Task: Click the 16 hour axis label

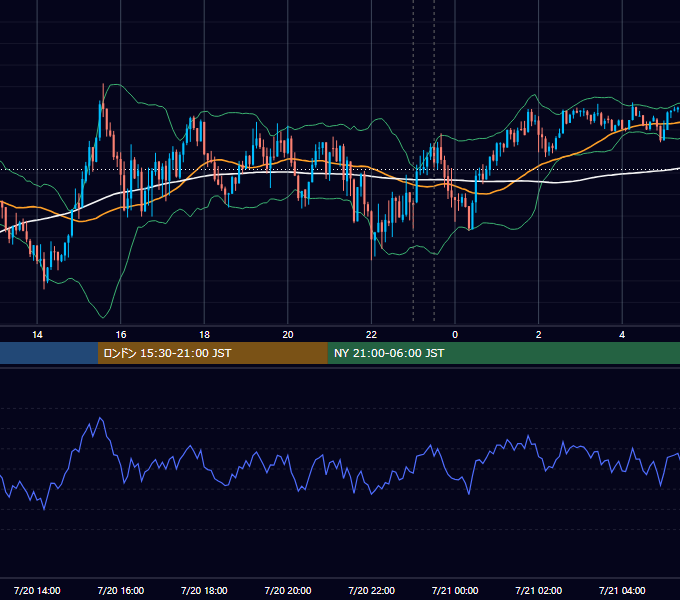Action: [x=121, y=335]
